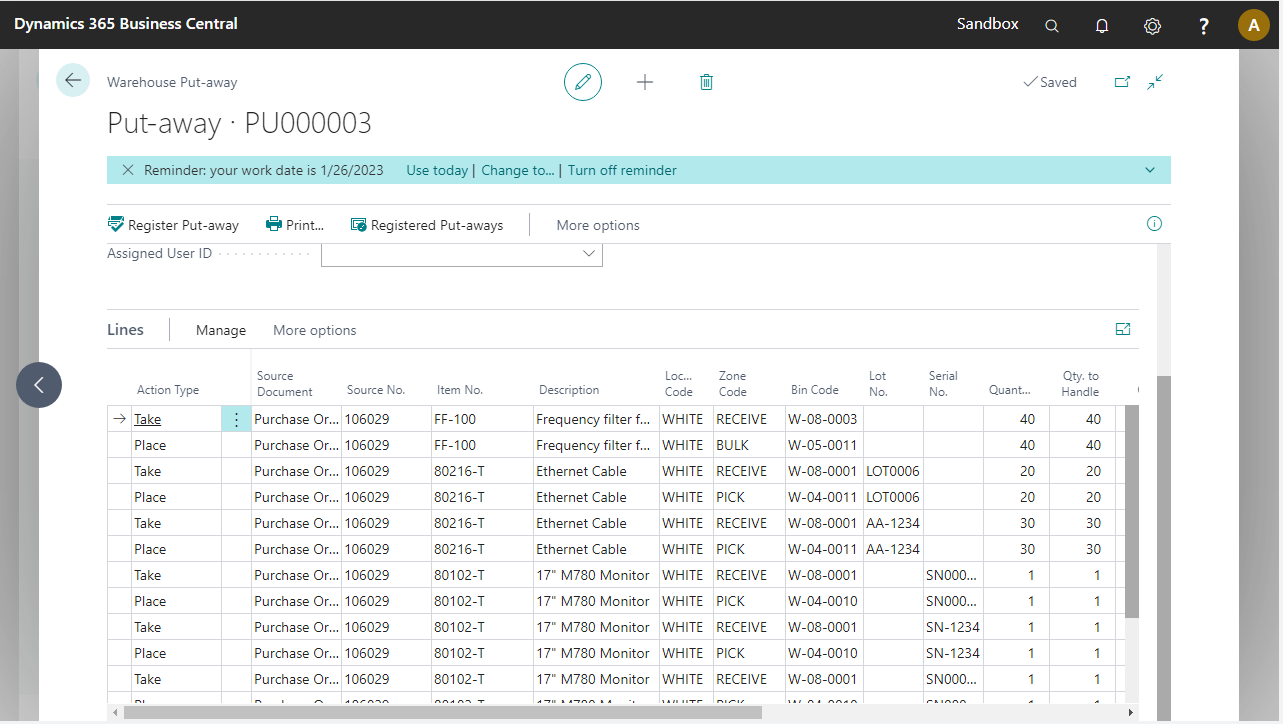The width and height of the screenshot is (1283, 724).
Task: Click bin code W-05-0011 cell
Action: (824, 445)
